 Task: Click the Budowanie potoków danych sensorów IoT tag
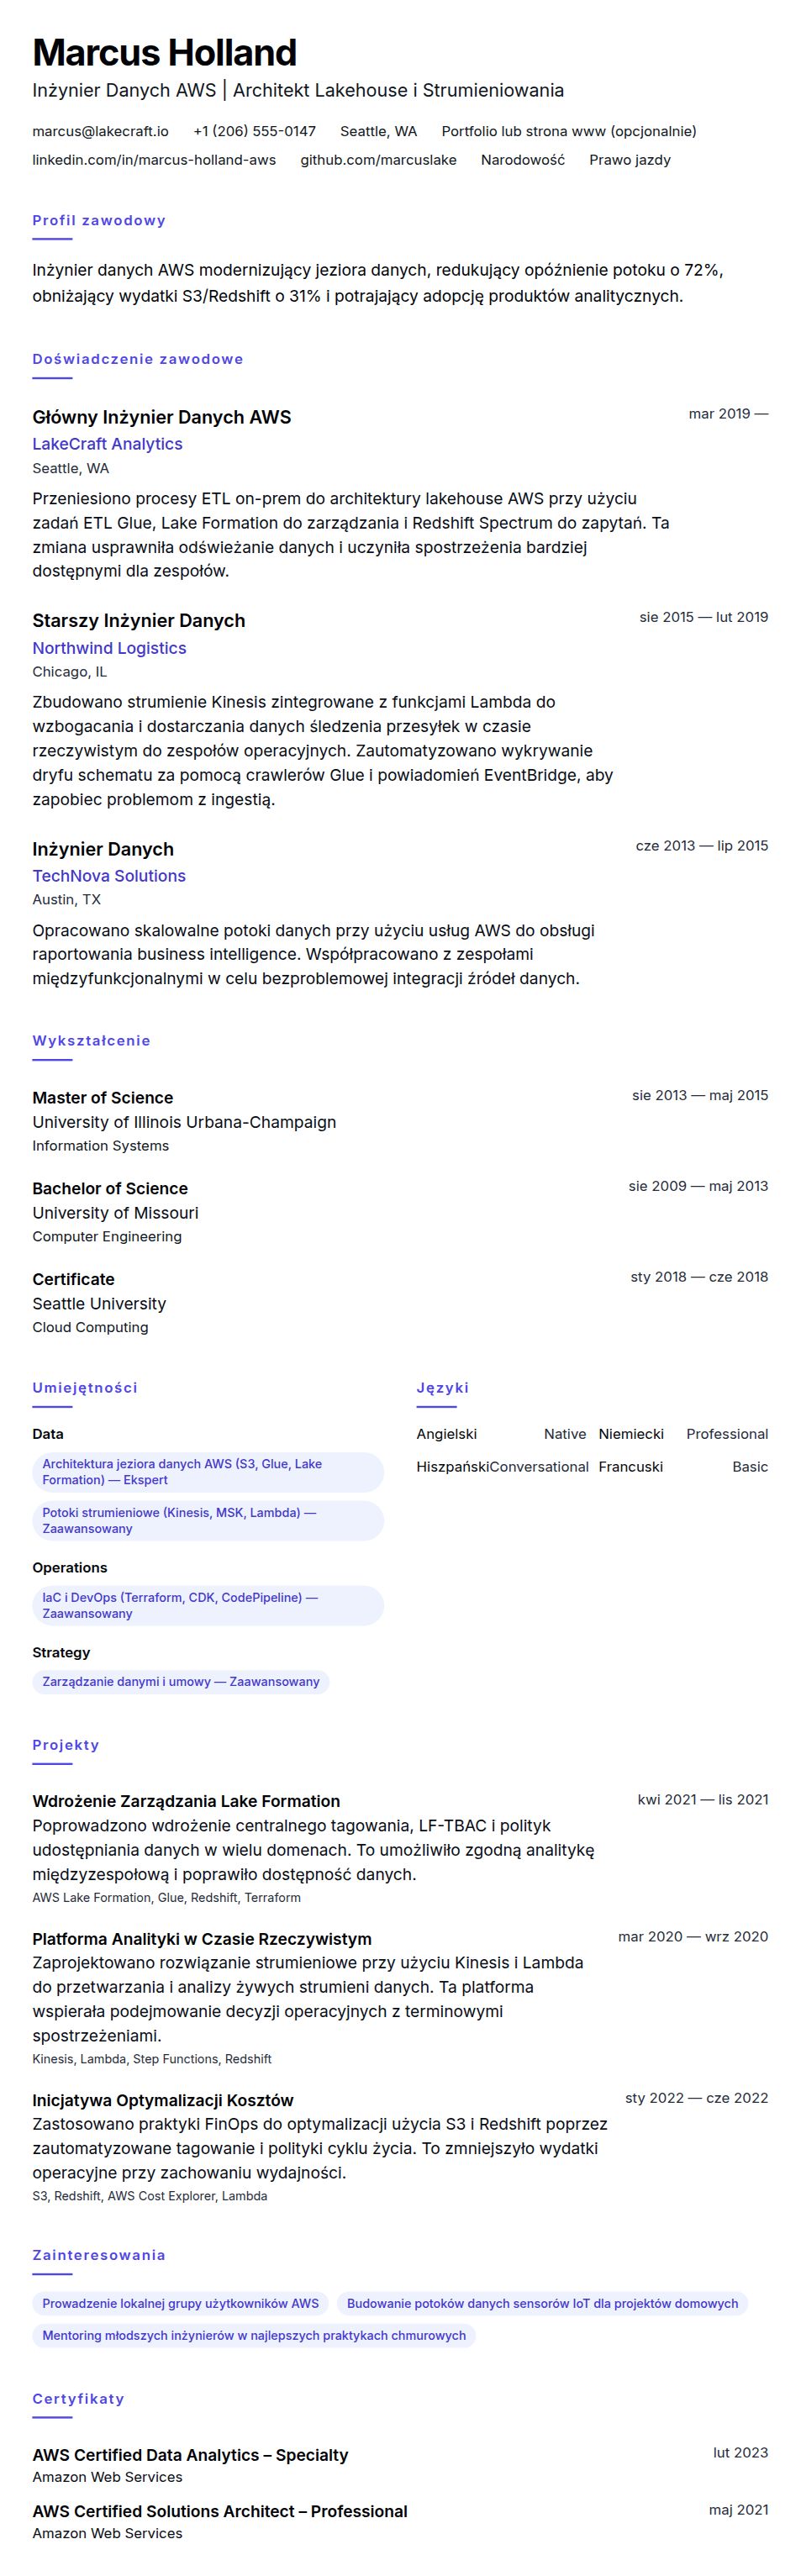point(543,2304)
